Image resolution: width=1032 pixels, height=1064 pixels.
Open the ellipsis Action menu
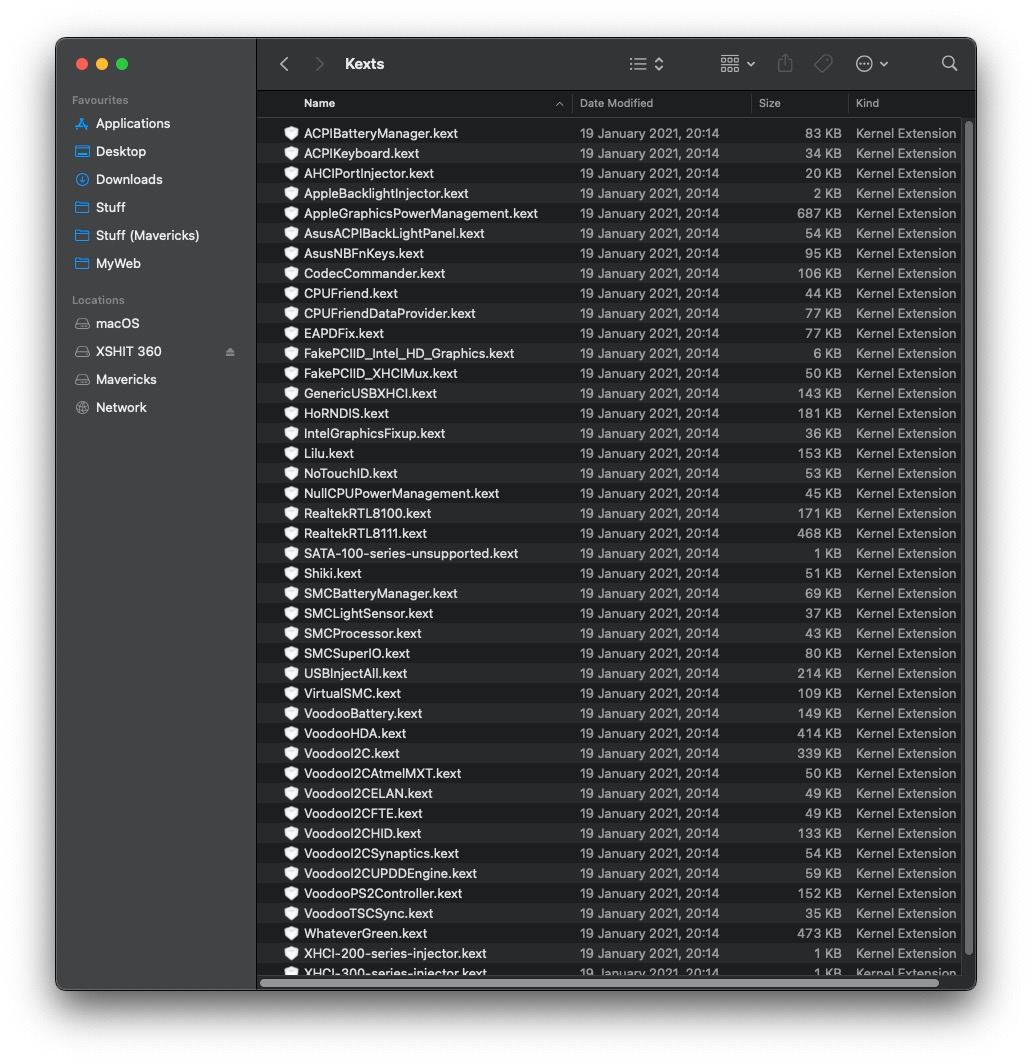871,64
